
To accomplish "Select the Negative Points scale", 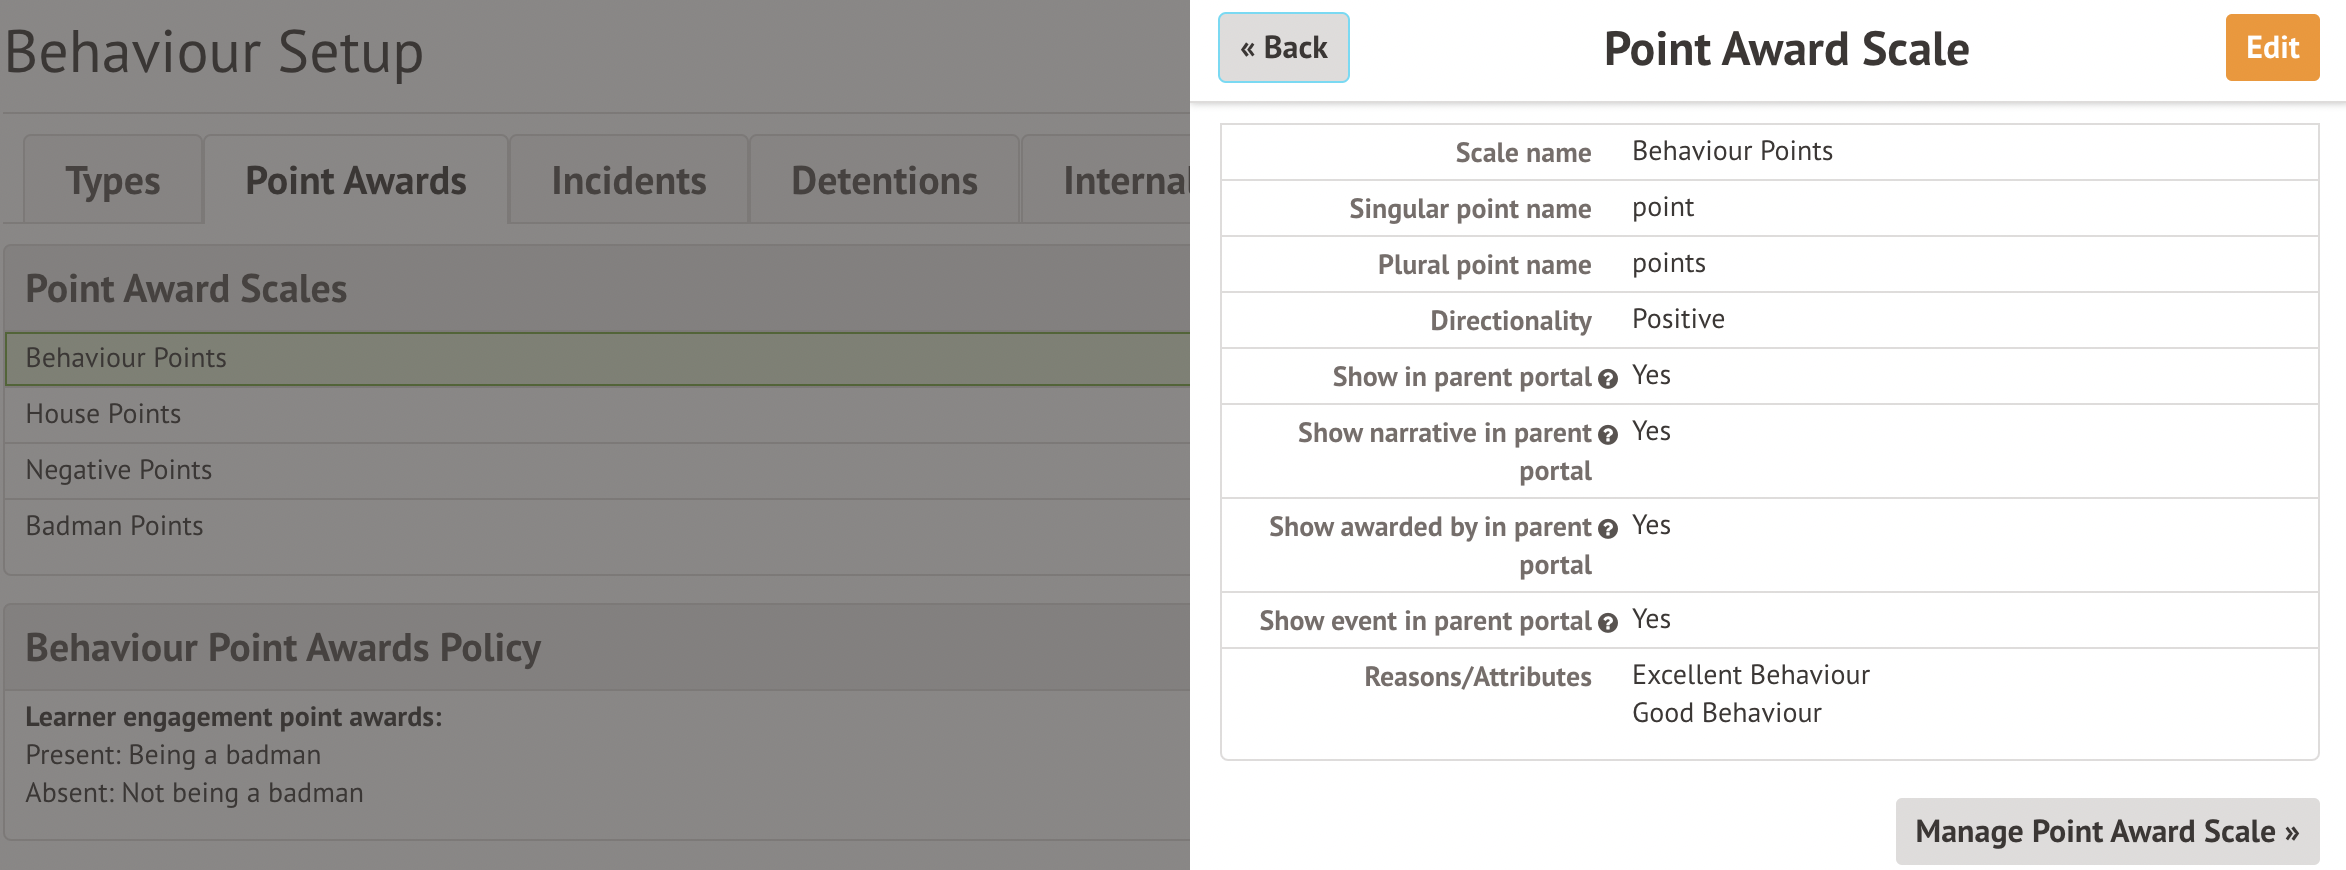I will click(x=119, y=470).
